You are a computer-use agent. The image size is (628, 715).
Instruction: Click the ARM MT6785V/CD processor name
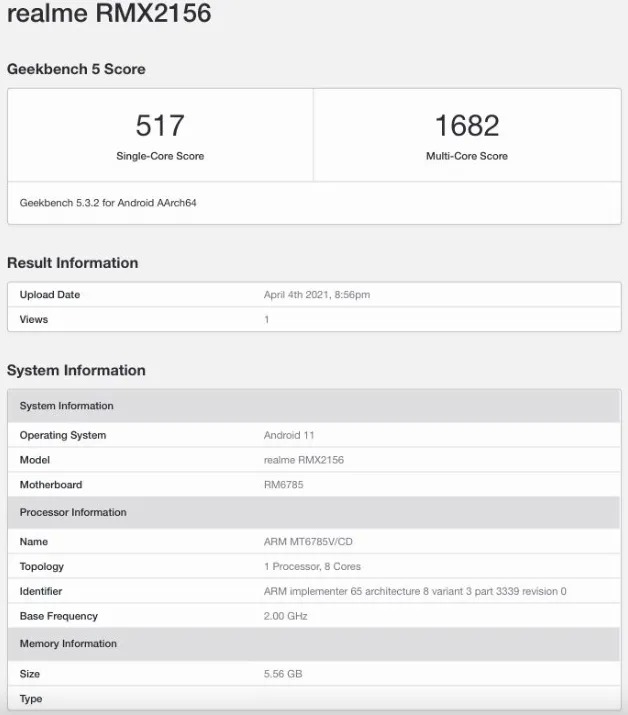[x=308, y=541]
